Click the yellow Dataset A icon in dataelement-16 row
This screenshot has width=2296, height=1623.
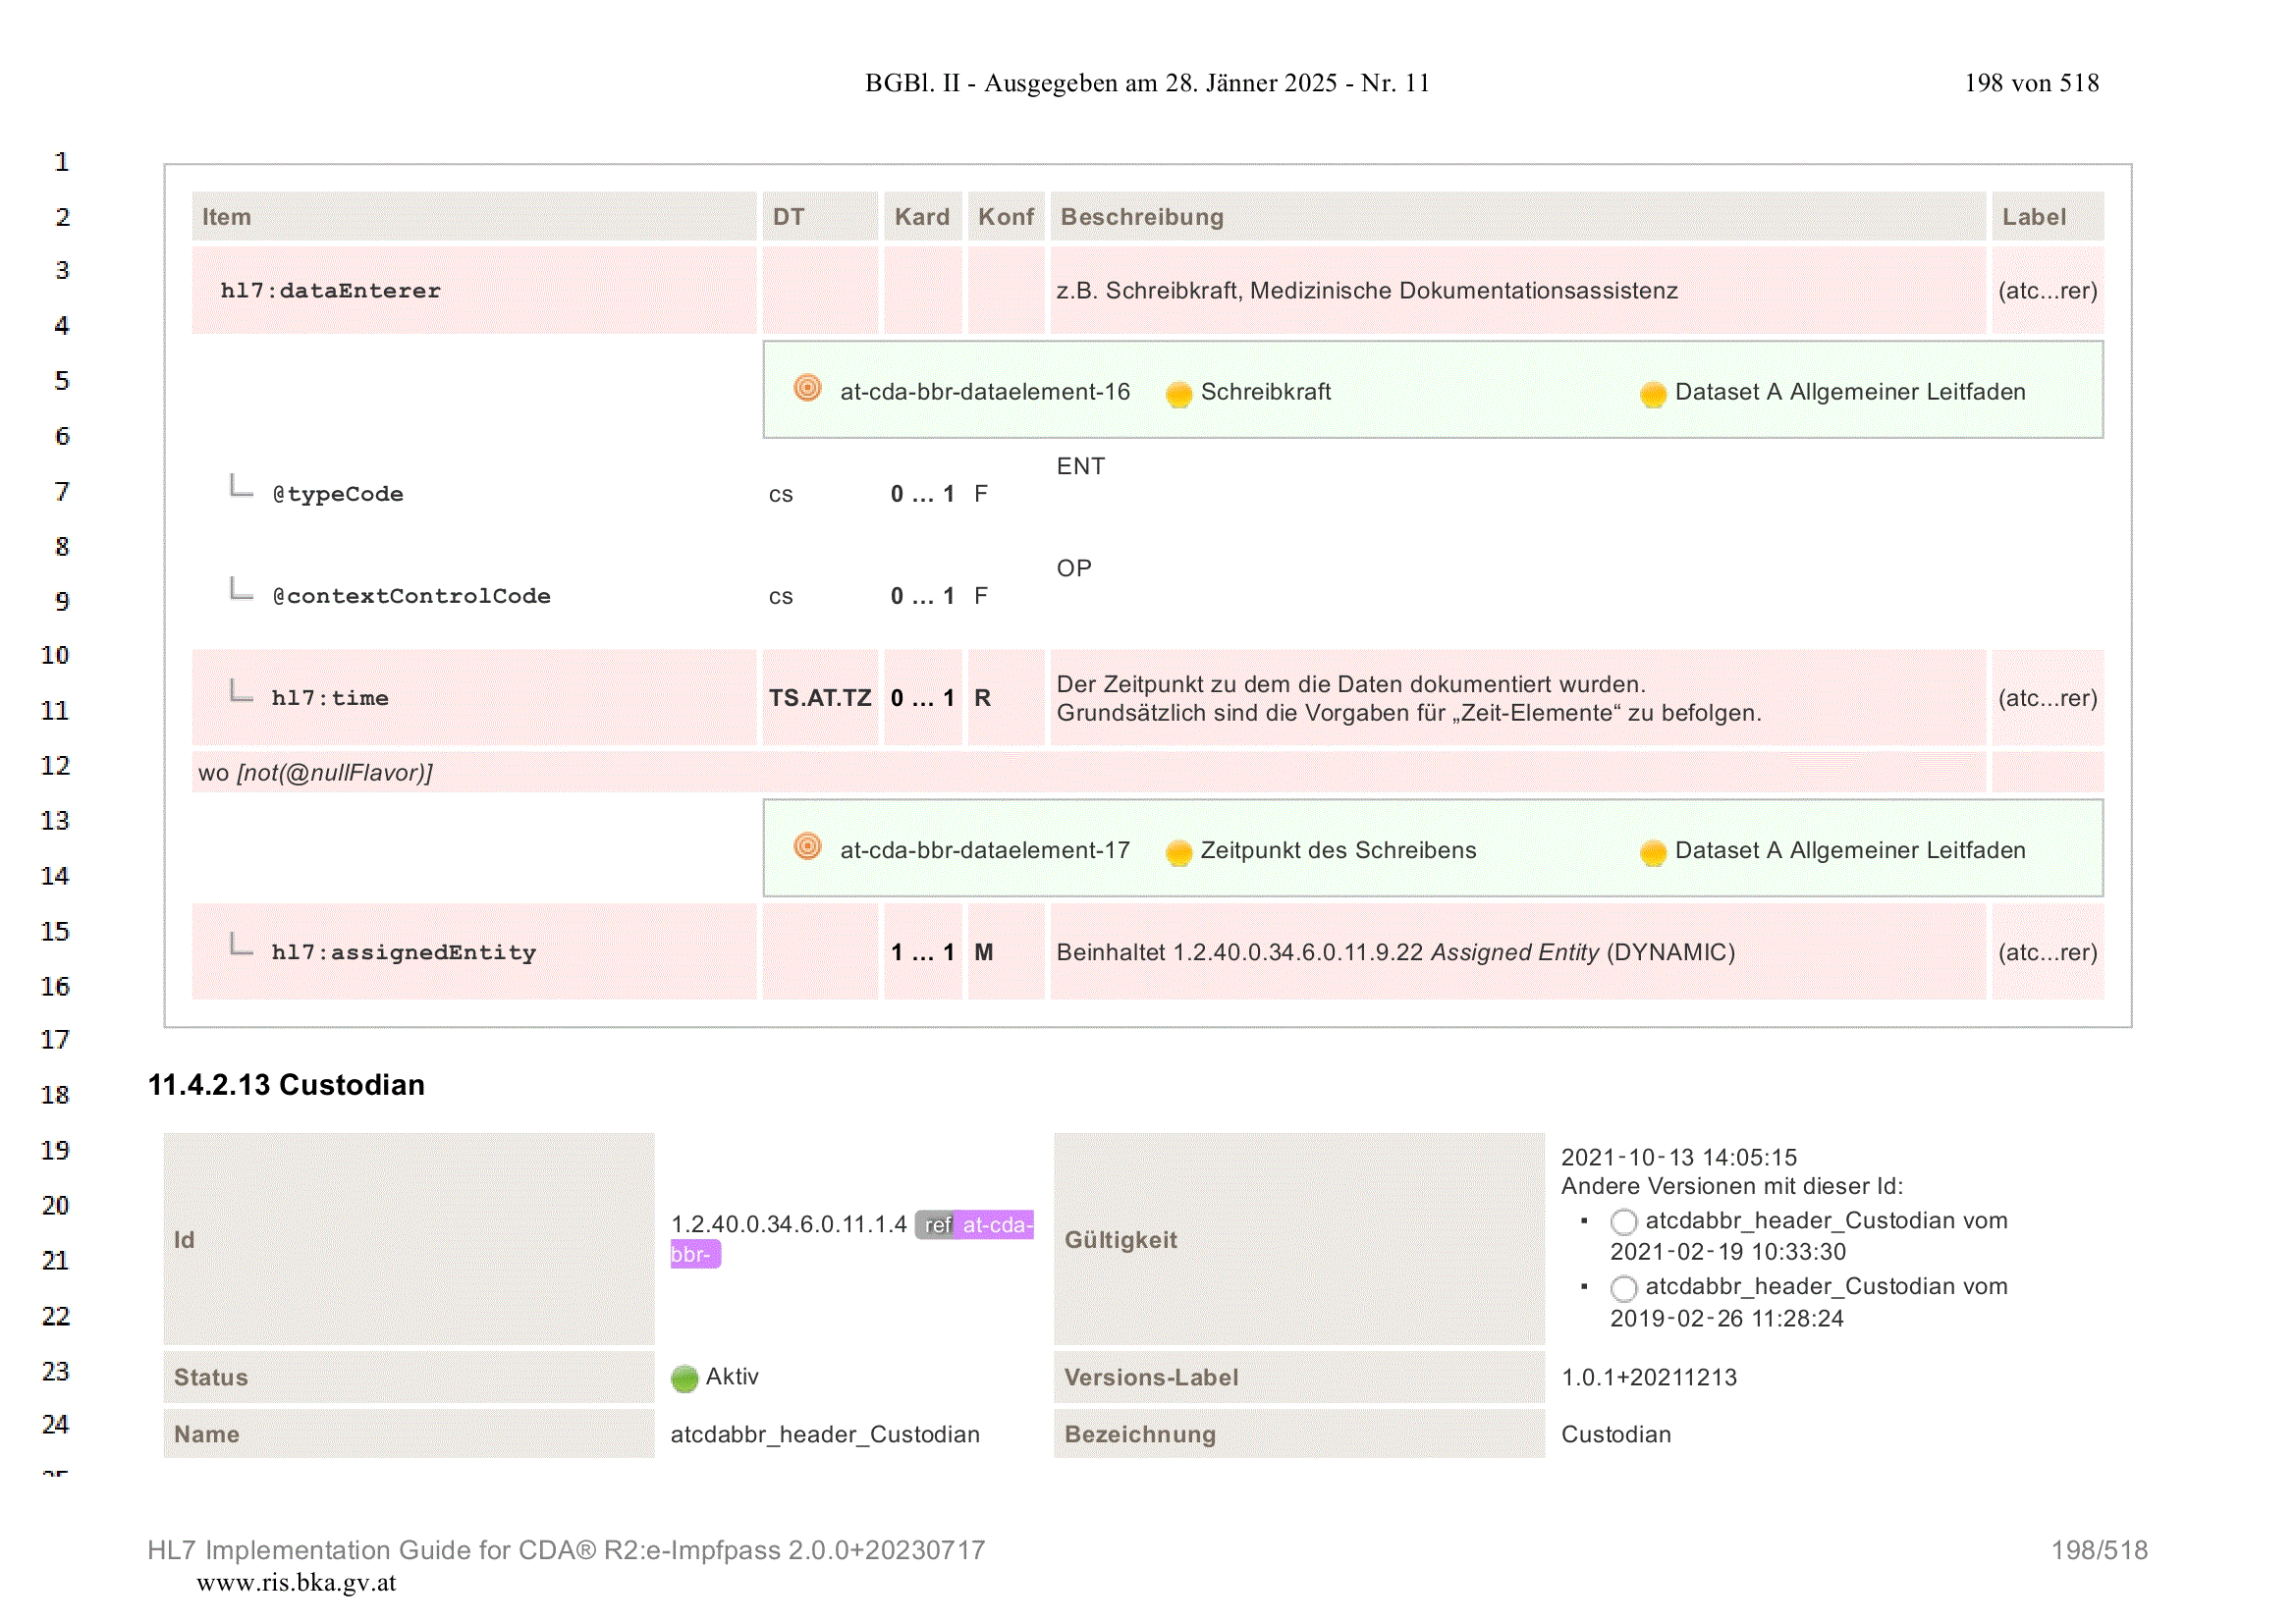pyautogui.click(x=1653, y=394)
